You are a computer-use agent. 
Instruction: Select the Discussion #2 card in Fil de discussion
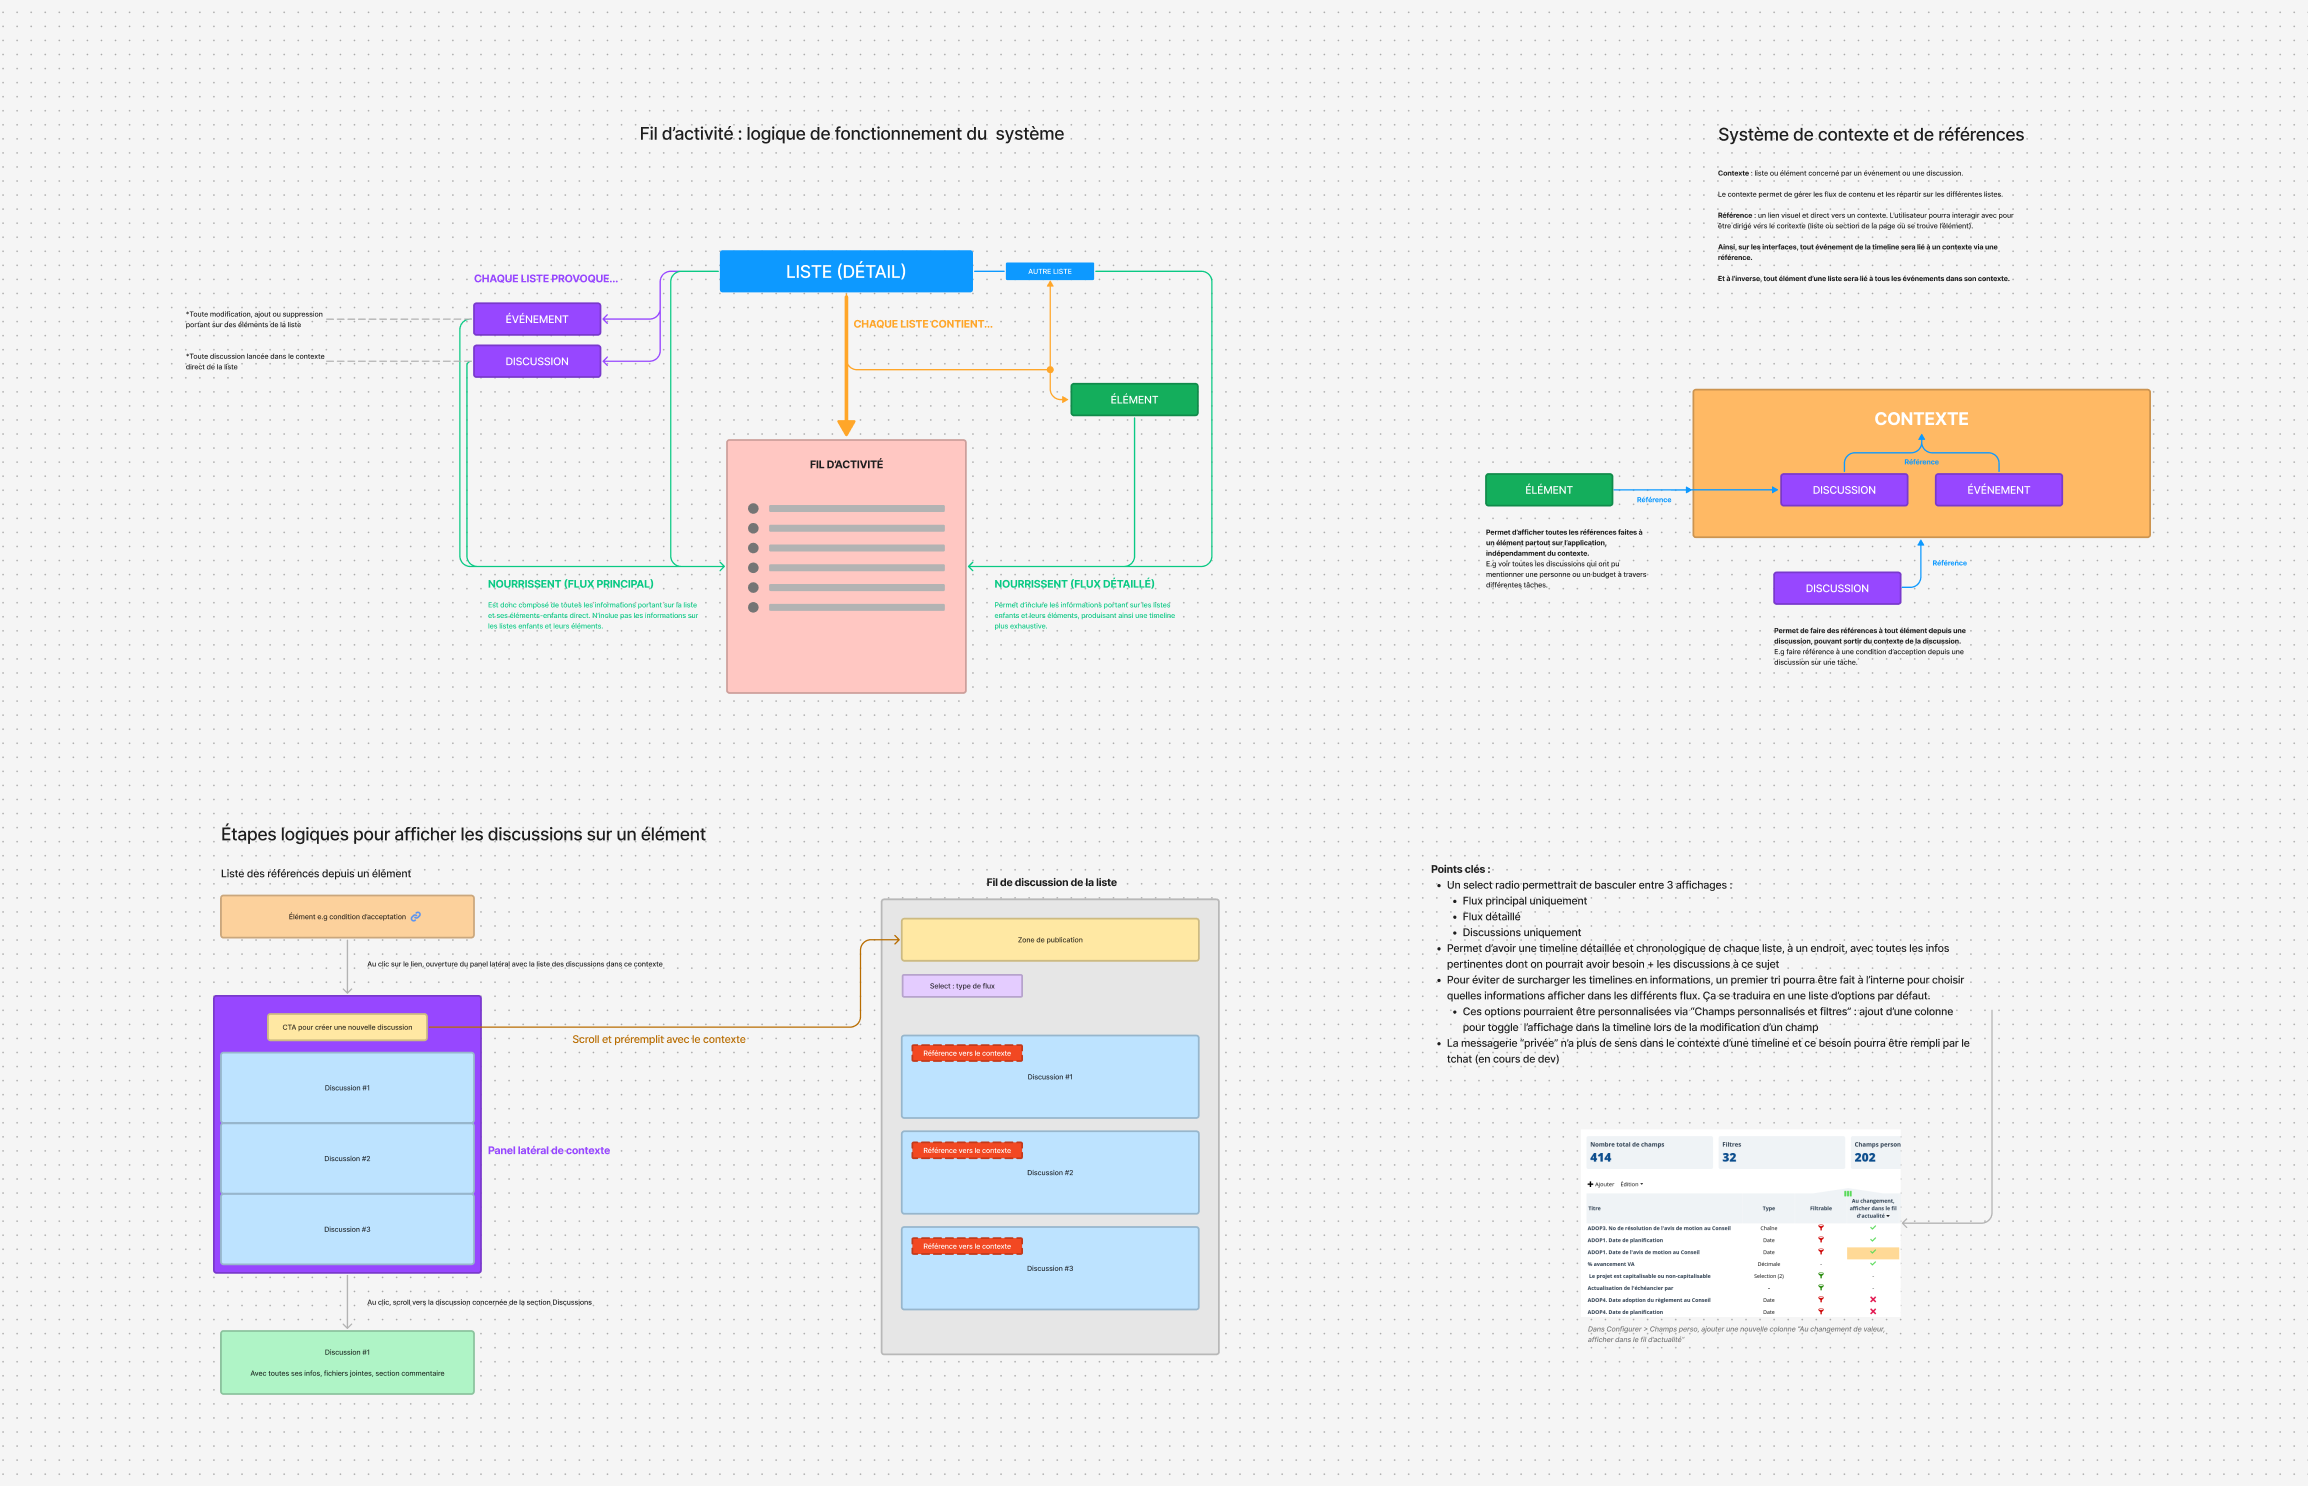[x=1050, y=1172]
